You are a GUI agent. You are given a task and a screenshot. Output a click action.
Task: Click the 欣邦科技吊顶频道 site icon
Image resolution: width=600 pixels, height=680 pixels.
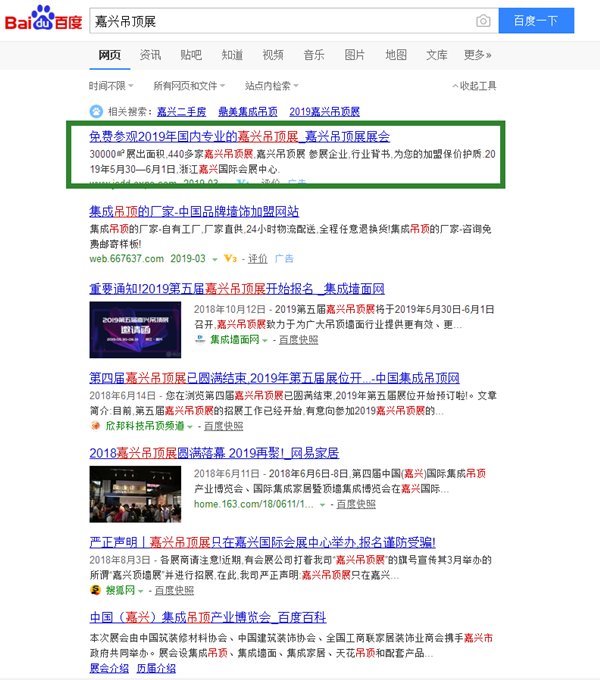click(95, 426)
